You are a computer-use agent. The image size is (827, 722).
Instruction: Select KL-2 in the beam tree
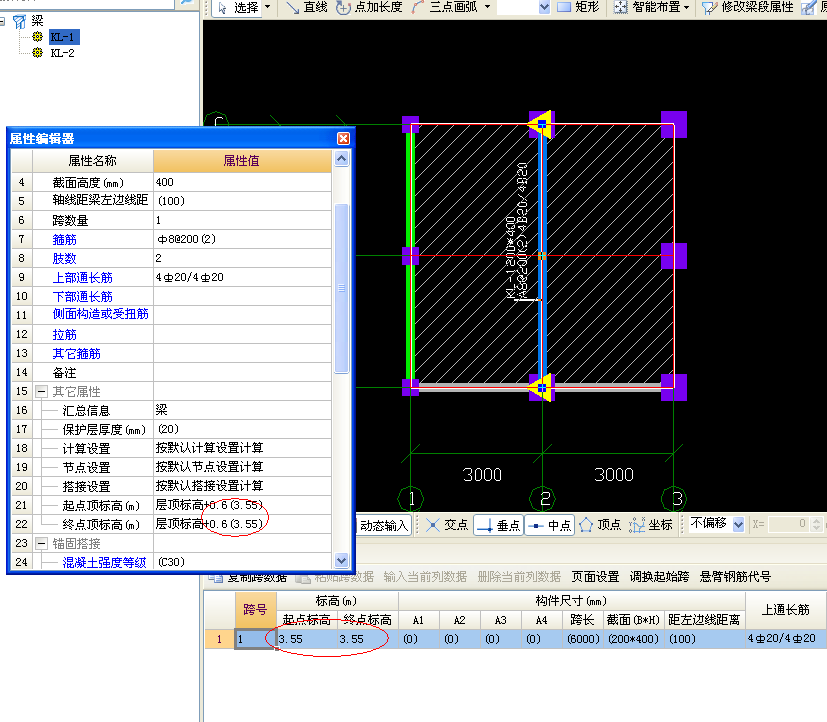pyautogui.click(x=62, y=53)
